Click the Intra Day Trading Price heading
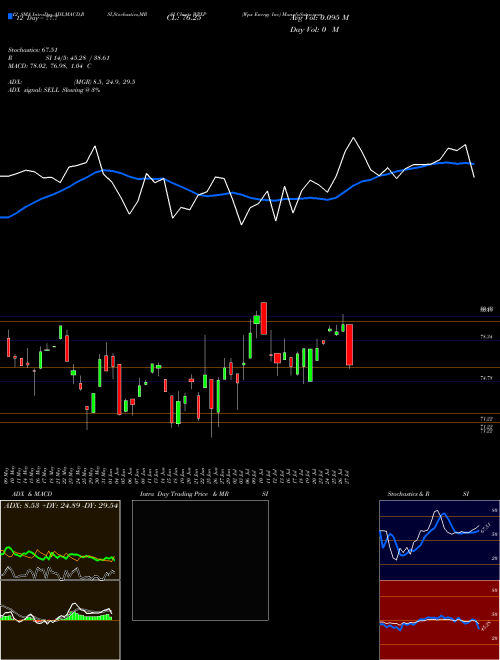This screenshot has height=660, width=500. pyautogui.click(x=174, y=494)
